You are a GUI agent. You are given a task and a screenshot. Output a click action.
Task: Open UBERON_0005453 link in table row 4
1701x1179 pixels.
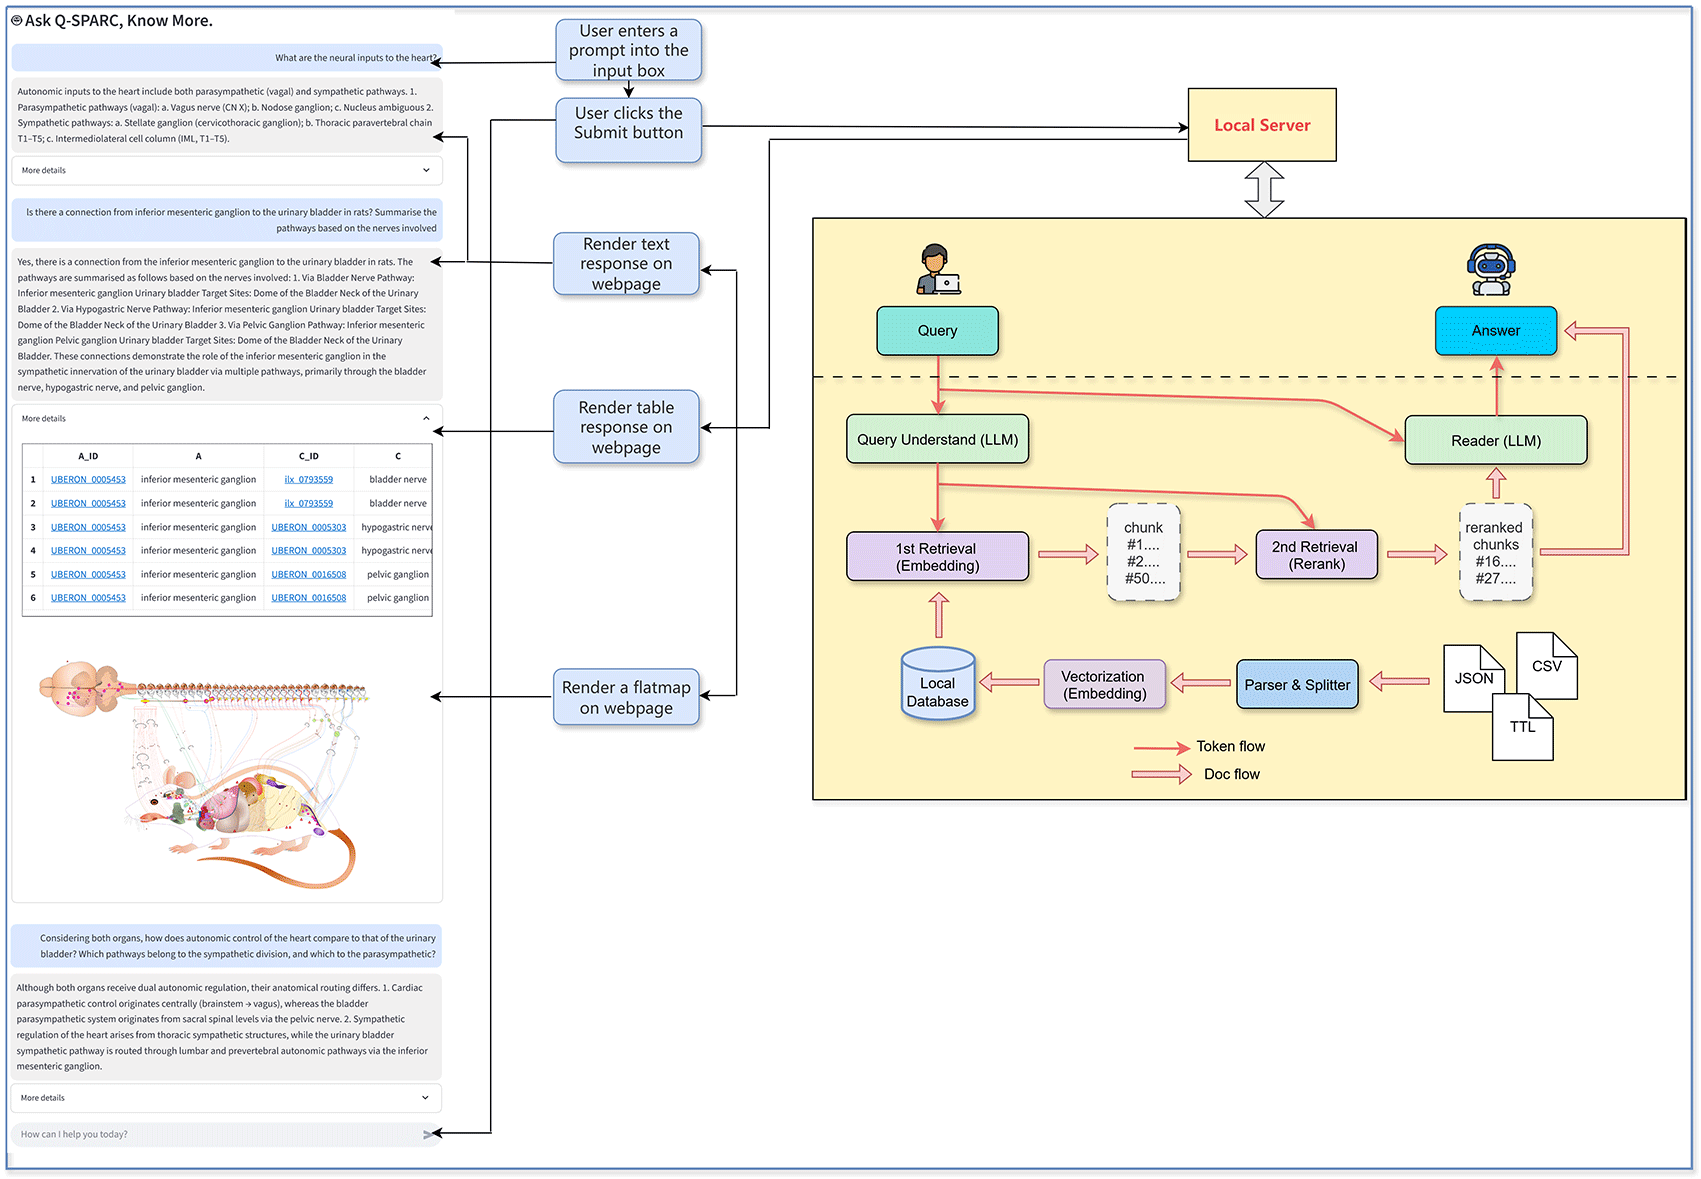pyautogui.click(x=88, y=551)
